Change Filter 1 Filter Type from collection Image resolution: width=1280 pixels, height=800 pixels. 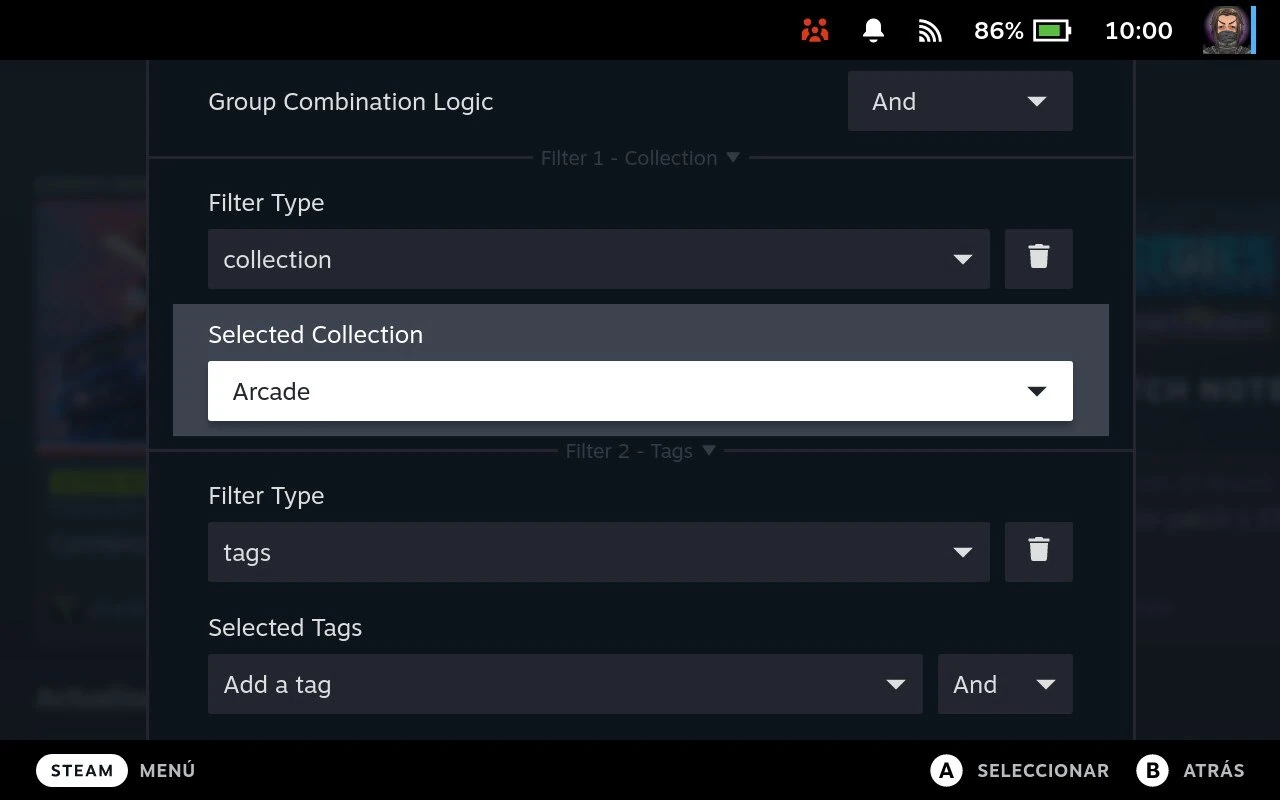pyautogui.click(x=597, y=258)
